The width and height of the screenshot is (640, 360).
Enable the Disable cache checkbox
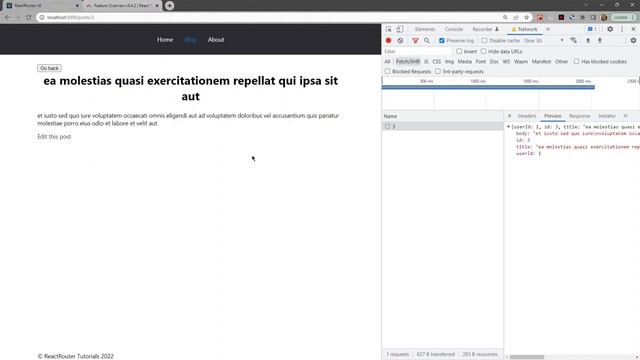point(484,40)
